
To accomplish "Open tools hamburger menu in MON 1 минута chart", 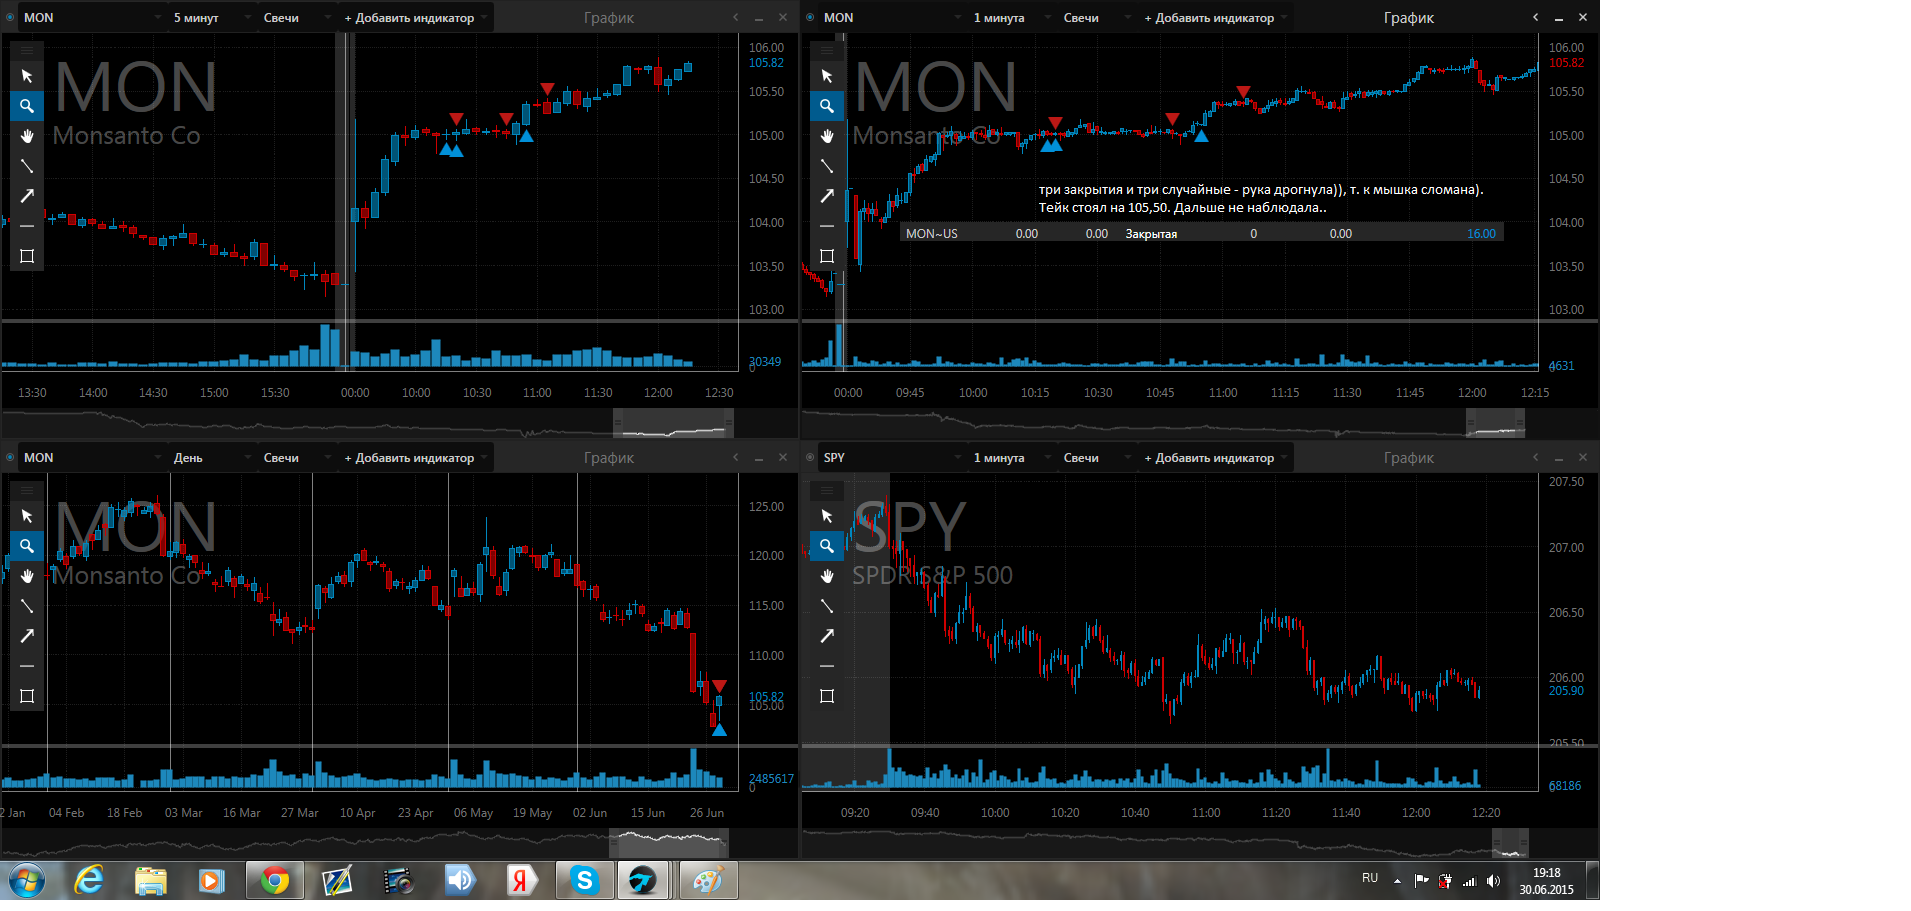I will click(x=827, y=49).
